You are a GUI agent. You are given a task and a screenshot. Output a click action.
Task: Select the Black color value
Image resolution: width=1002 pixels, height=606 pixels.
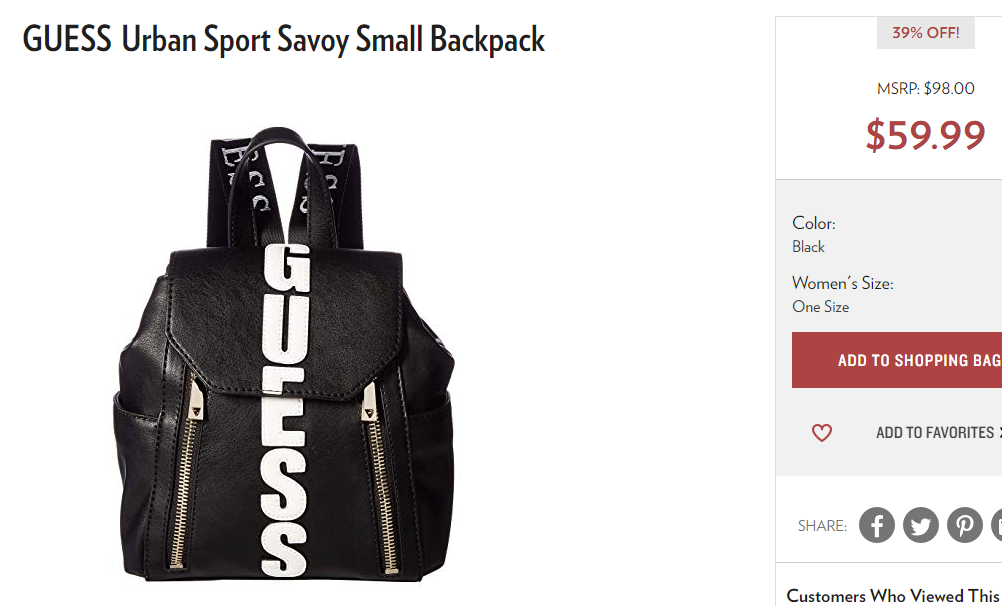click(808, 247)
